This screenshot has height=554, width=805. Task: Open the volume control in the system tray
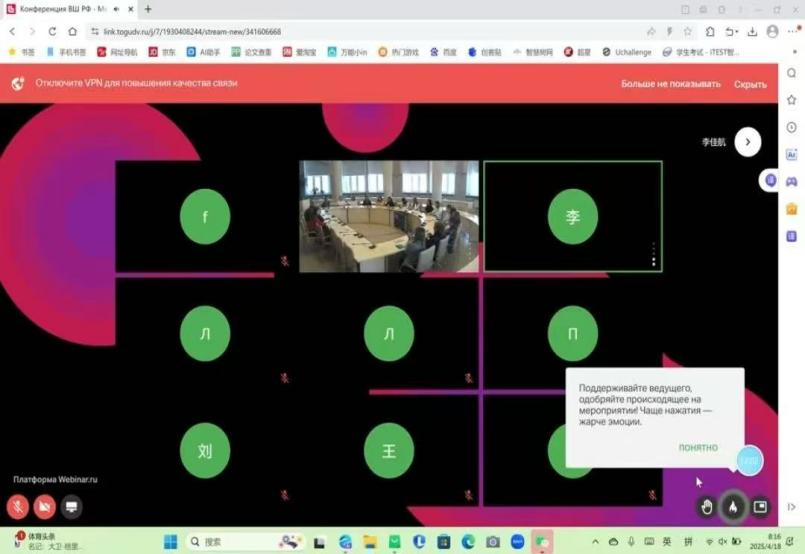722,542
